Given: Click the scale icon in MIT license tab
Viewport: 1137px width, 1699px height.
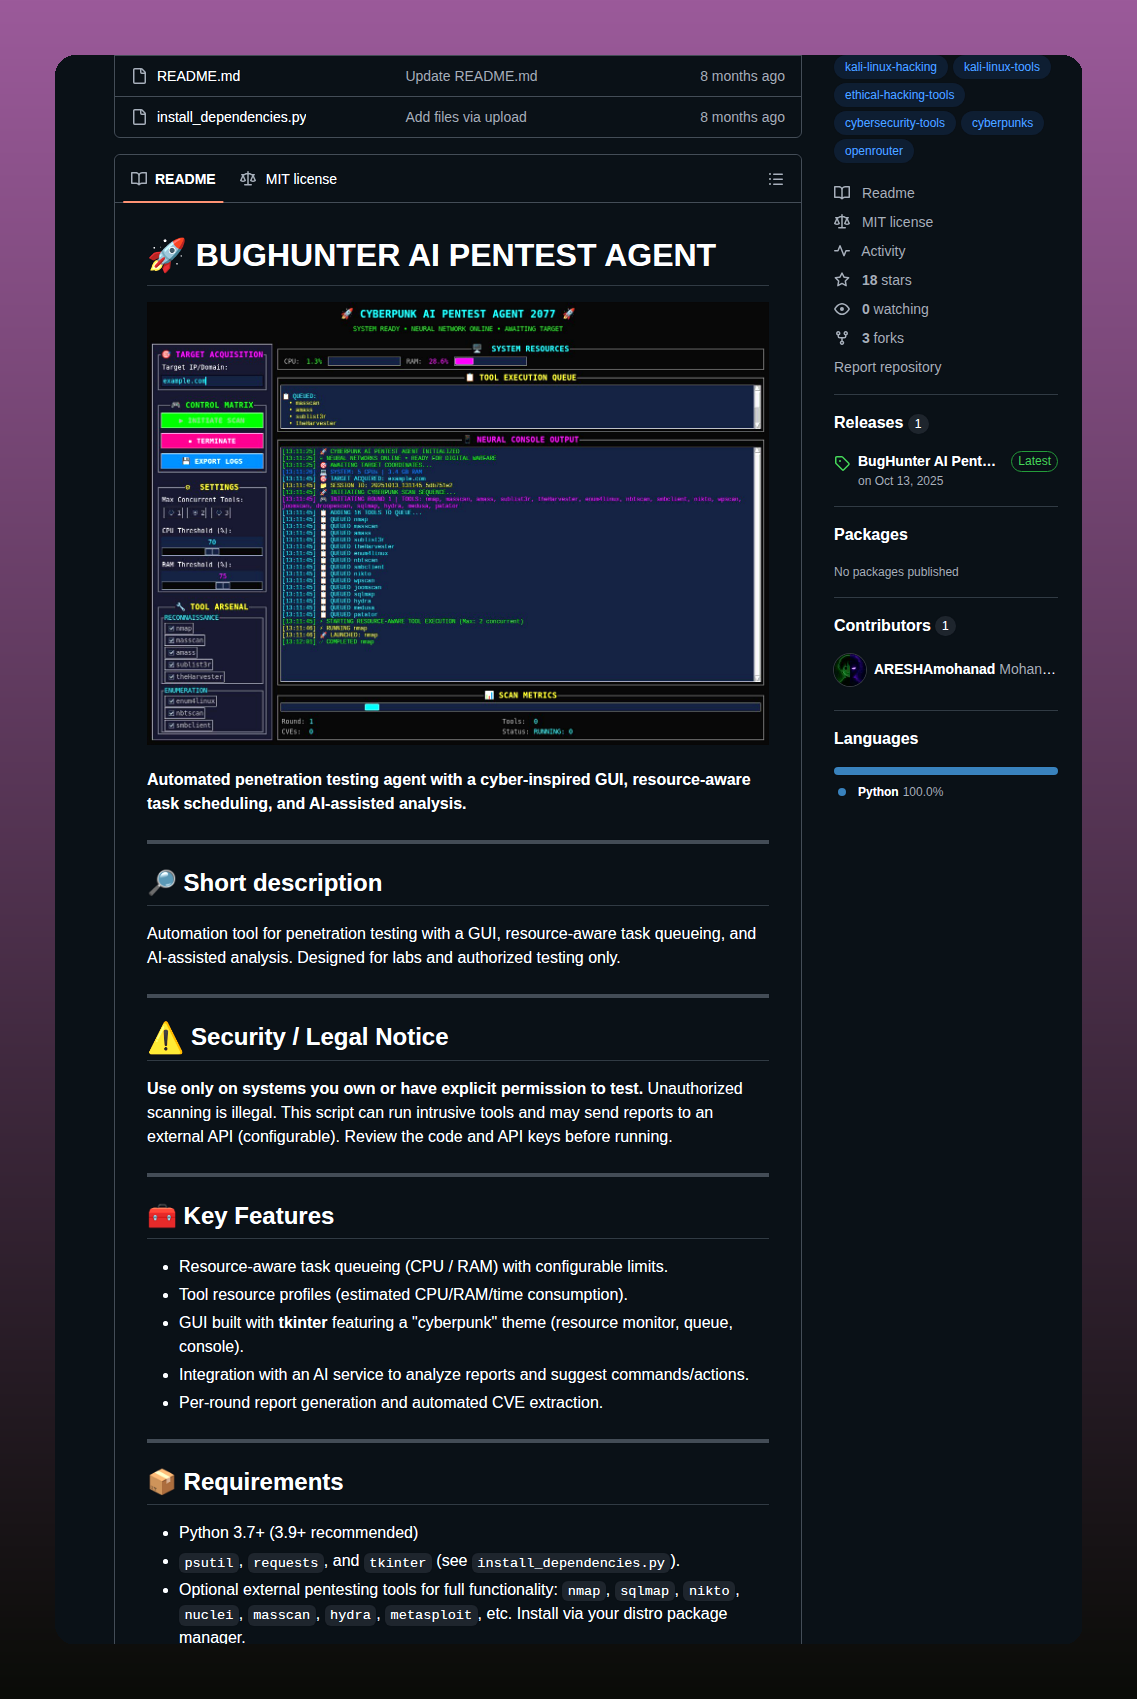Looking at the screenshot, I should click(248, 179).
